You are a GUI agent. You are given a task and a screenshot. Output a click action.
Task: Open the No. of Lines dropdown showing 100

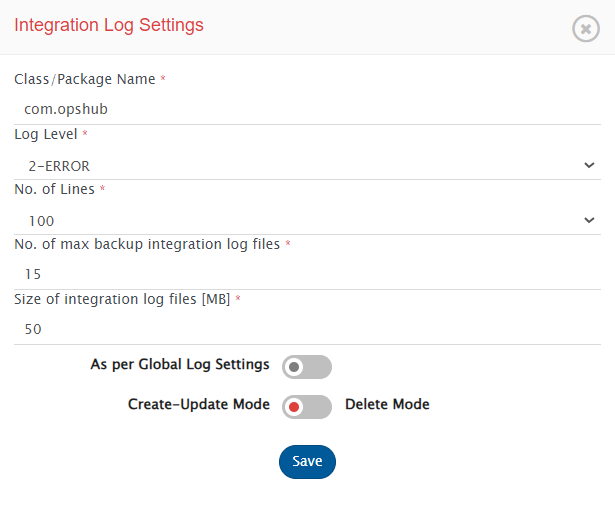click(x=300, y=220)
